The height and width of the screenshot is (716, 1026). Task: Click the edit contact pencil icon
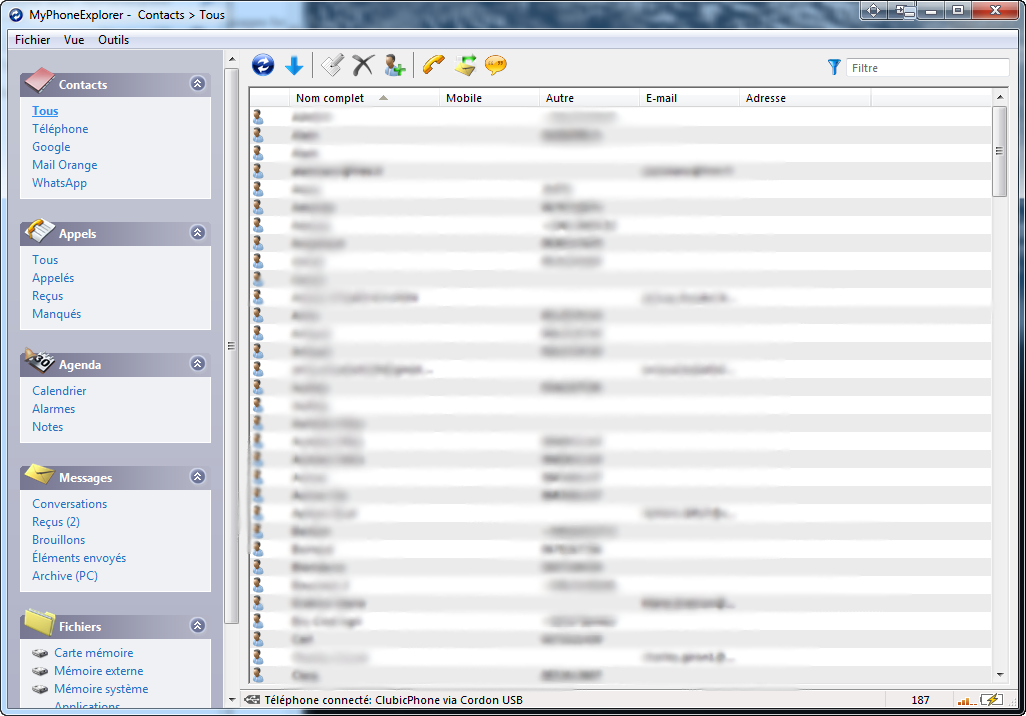pos(332,66)
